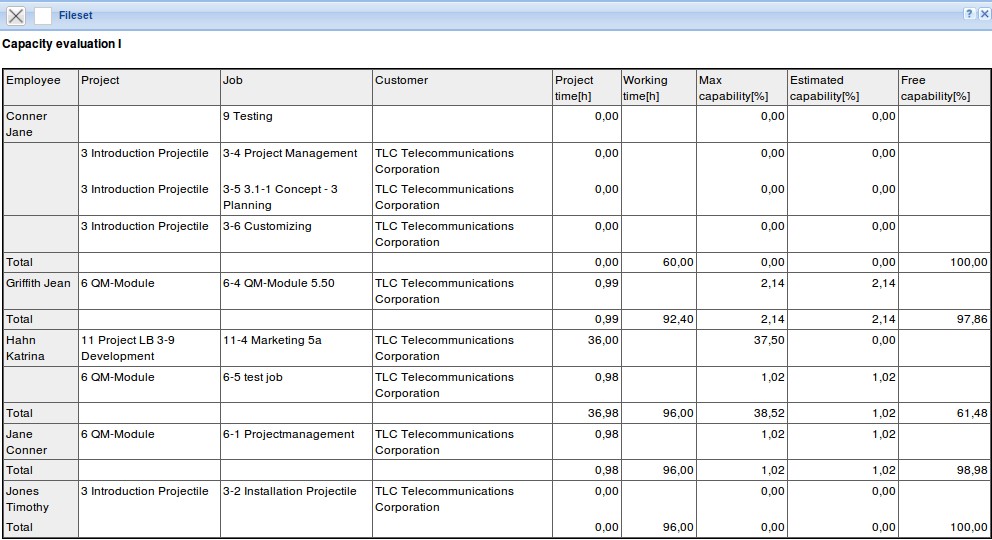The height and width of the screenshot is (540, 992).
Task: Click the Capacity evaluation I heading
Action: (x=62, y=44)
